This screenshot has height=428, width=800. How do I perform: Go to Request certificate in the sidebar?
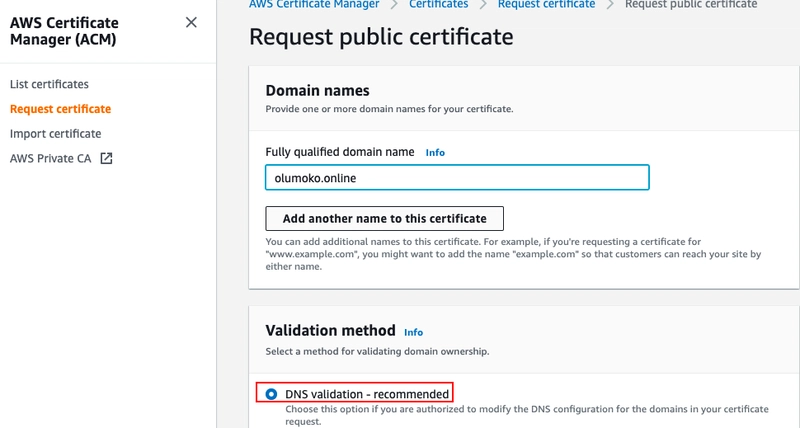pos(60,109)
